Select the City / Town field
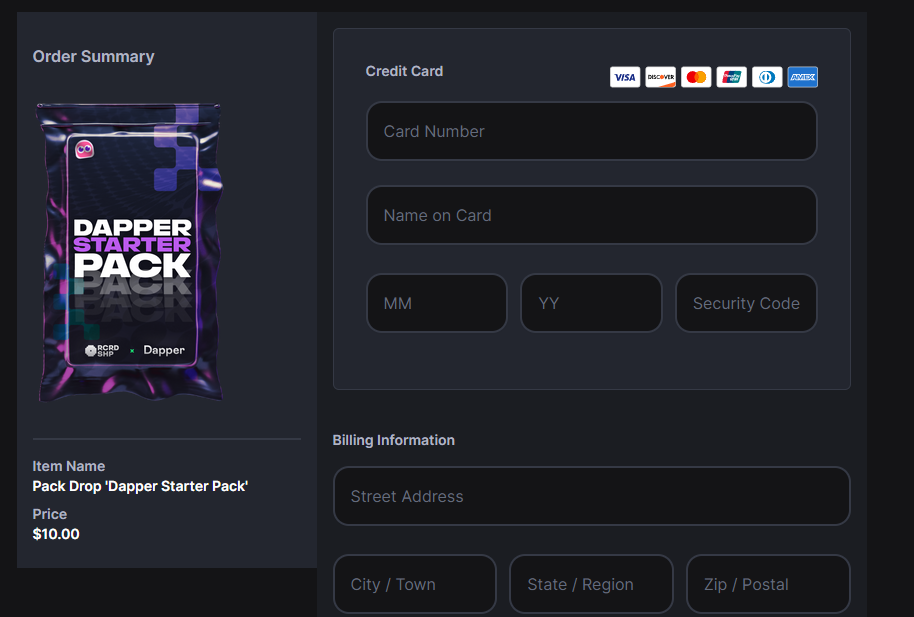The width and height of the screenshot is (914, 617). tap(414, 584)
